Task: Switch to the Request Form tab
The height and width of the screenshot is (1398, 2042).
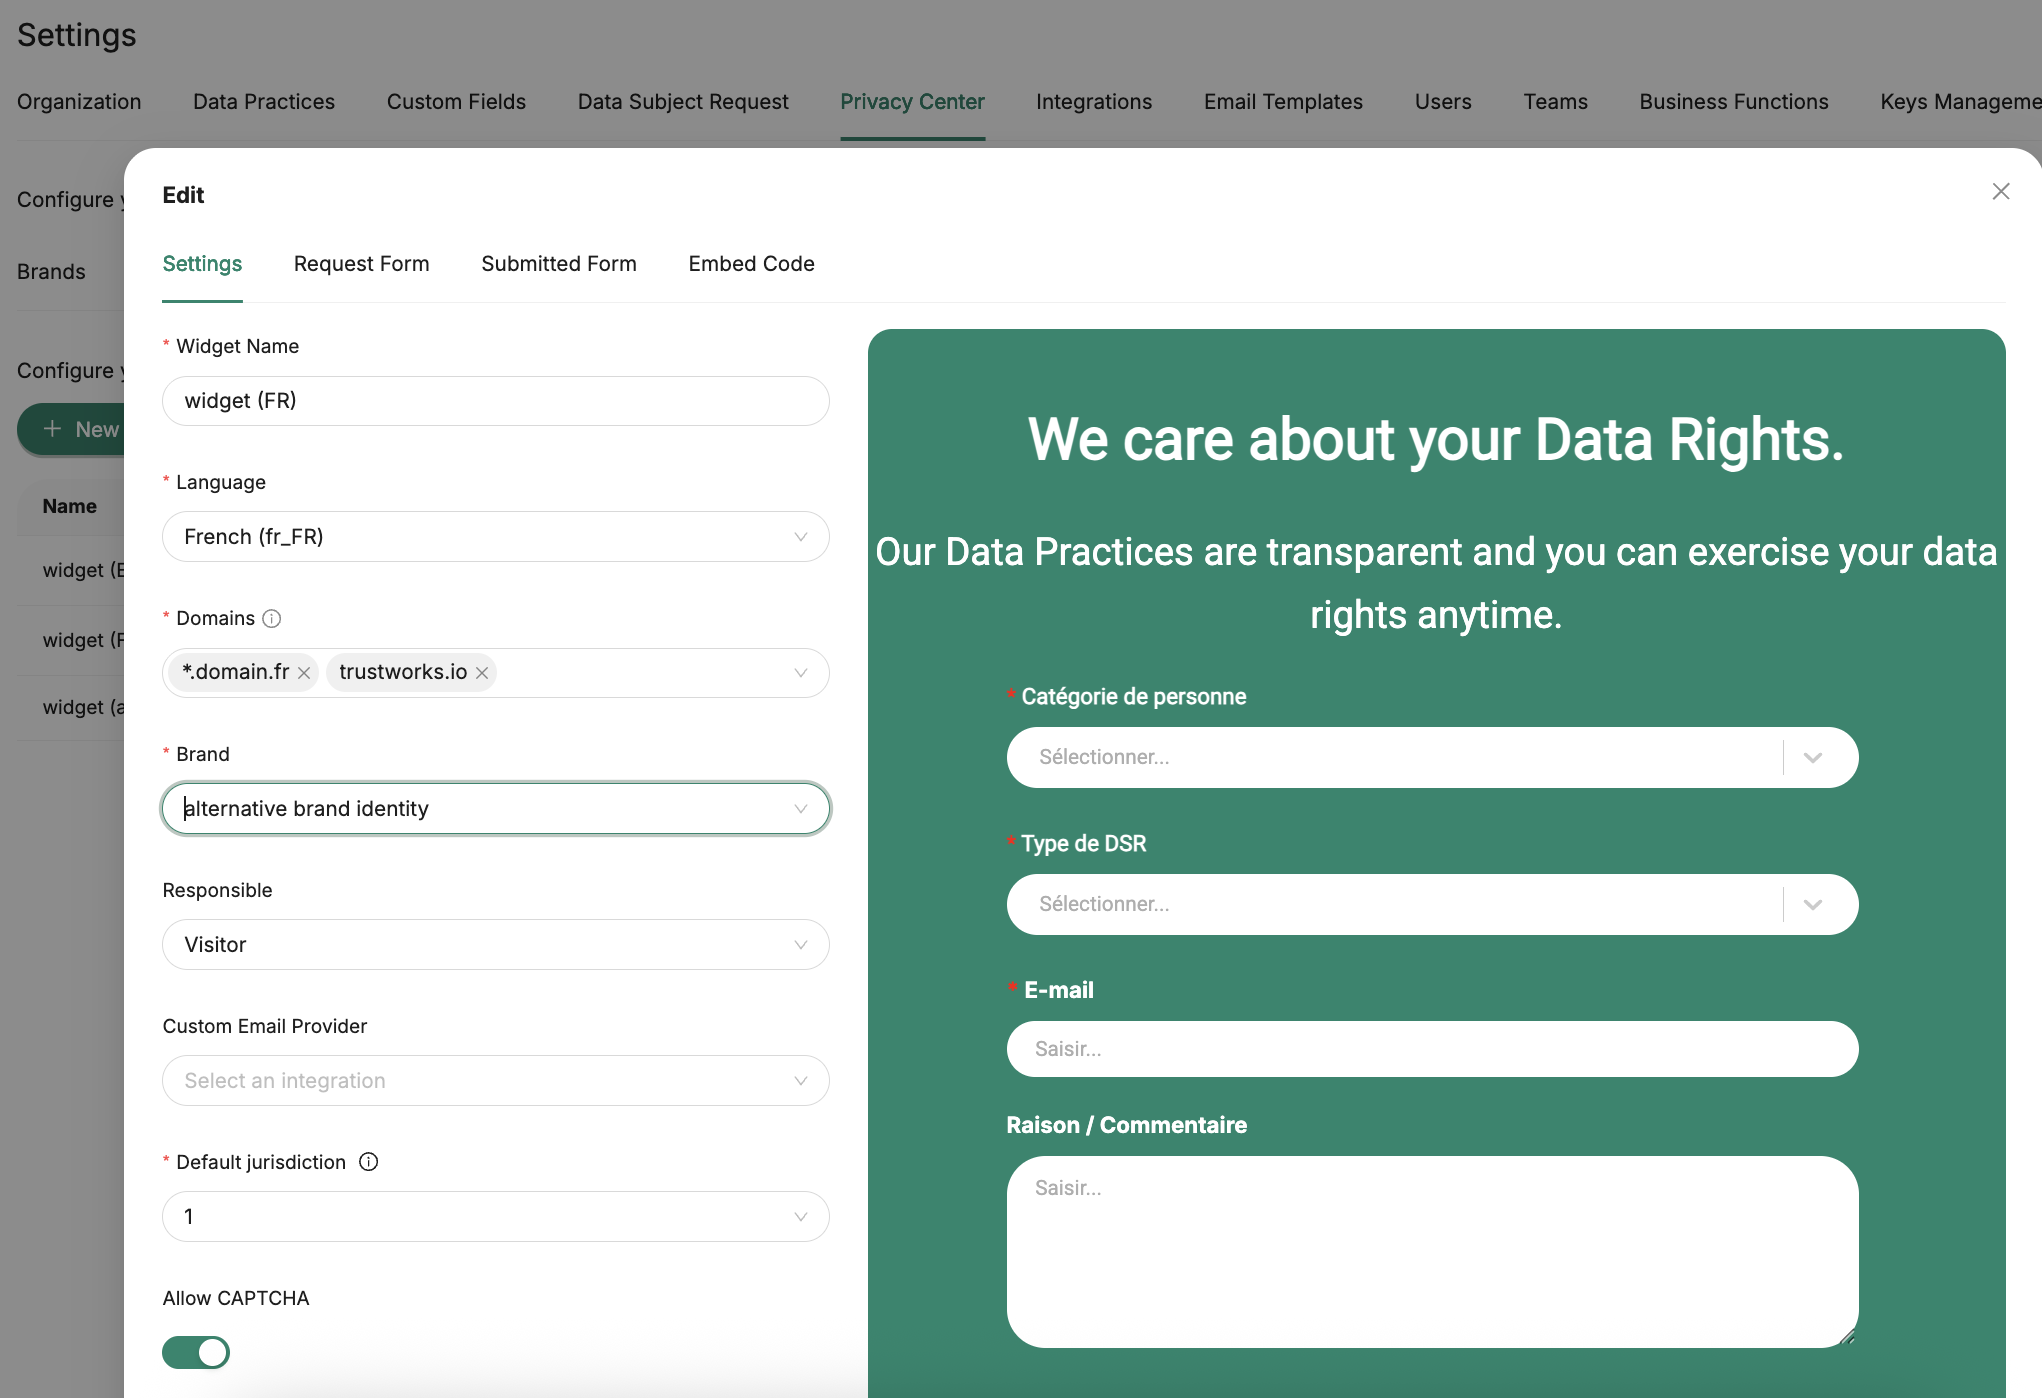Action: pyautogui.click(x=361, y=264)
